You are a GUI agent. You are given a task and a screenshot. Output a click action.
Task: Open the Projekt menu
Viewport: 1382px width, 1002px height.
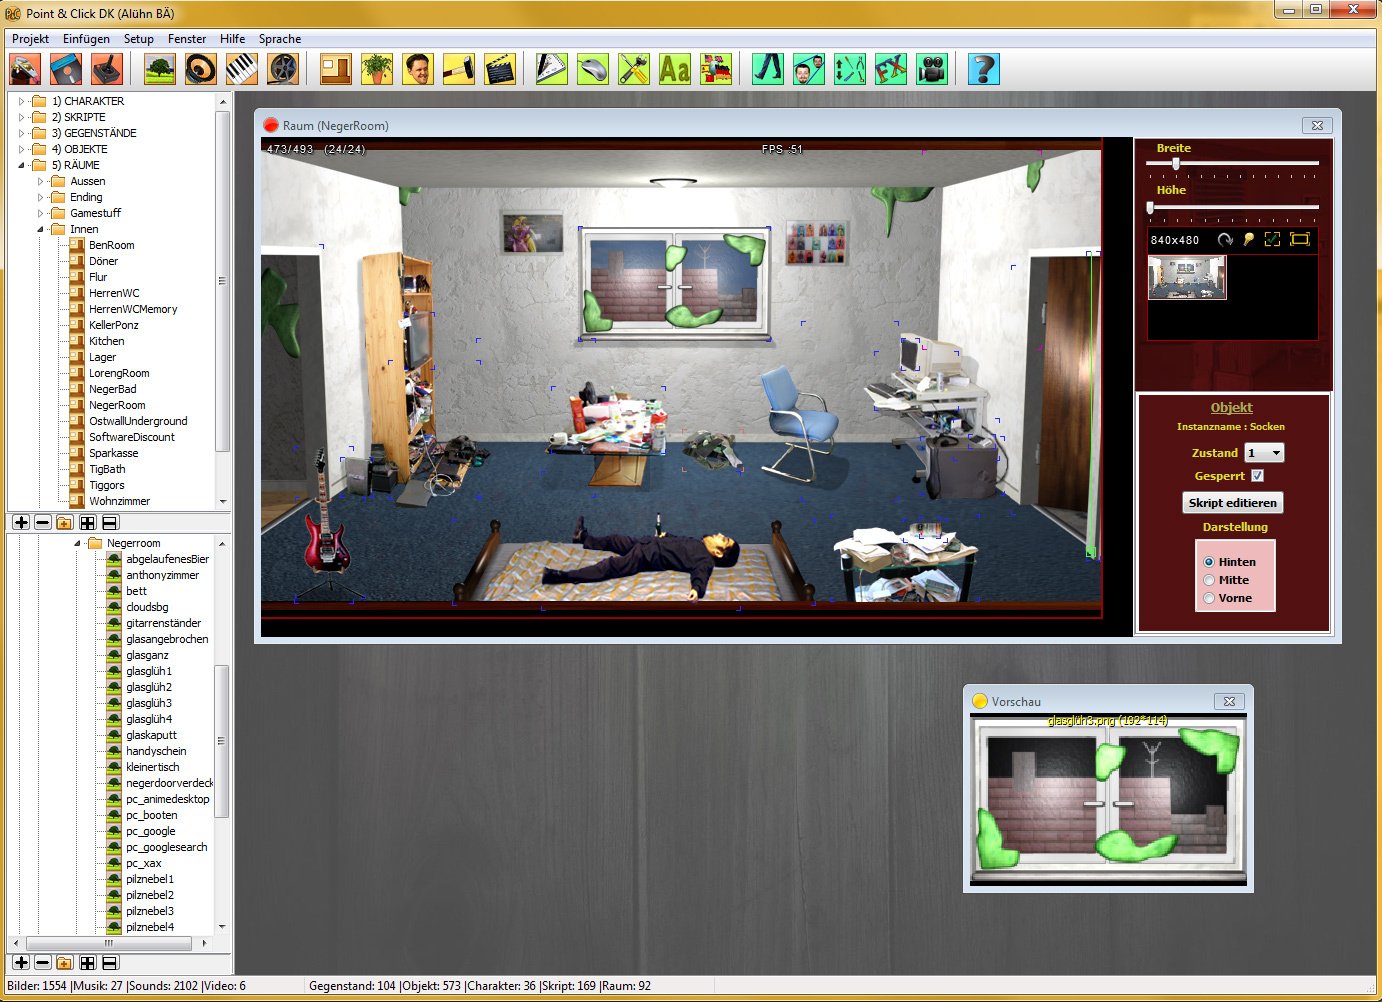[x=30, y=38]
